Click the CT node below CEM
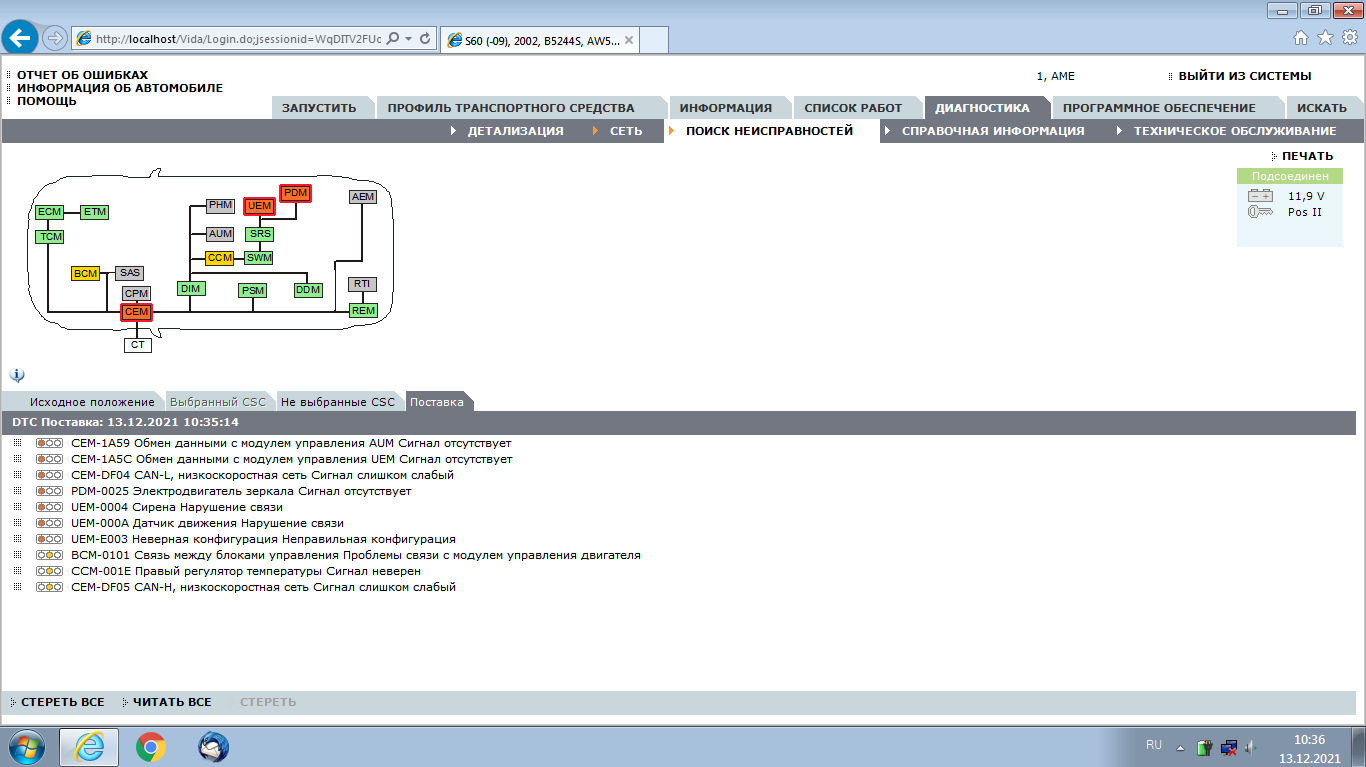The image size is (1366, 767). pos(138,345)
